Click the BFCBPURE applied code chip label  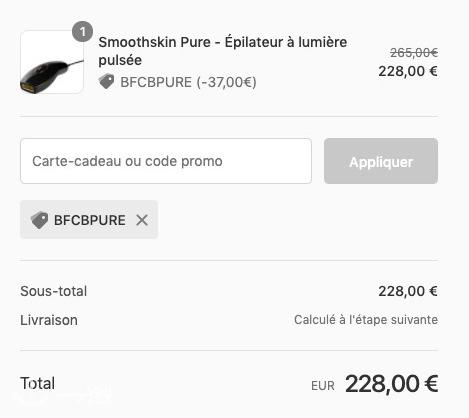[90, 220]
